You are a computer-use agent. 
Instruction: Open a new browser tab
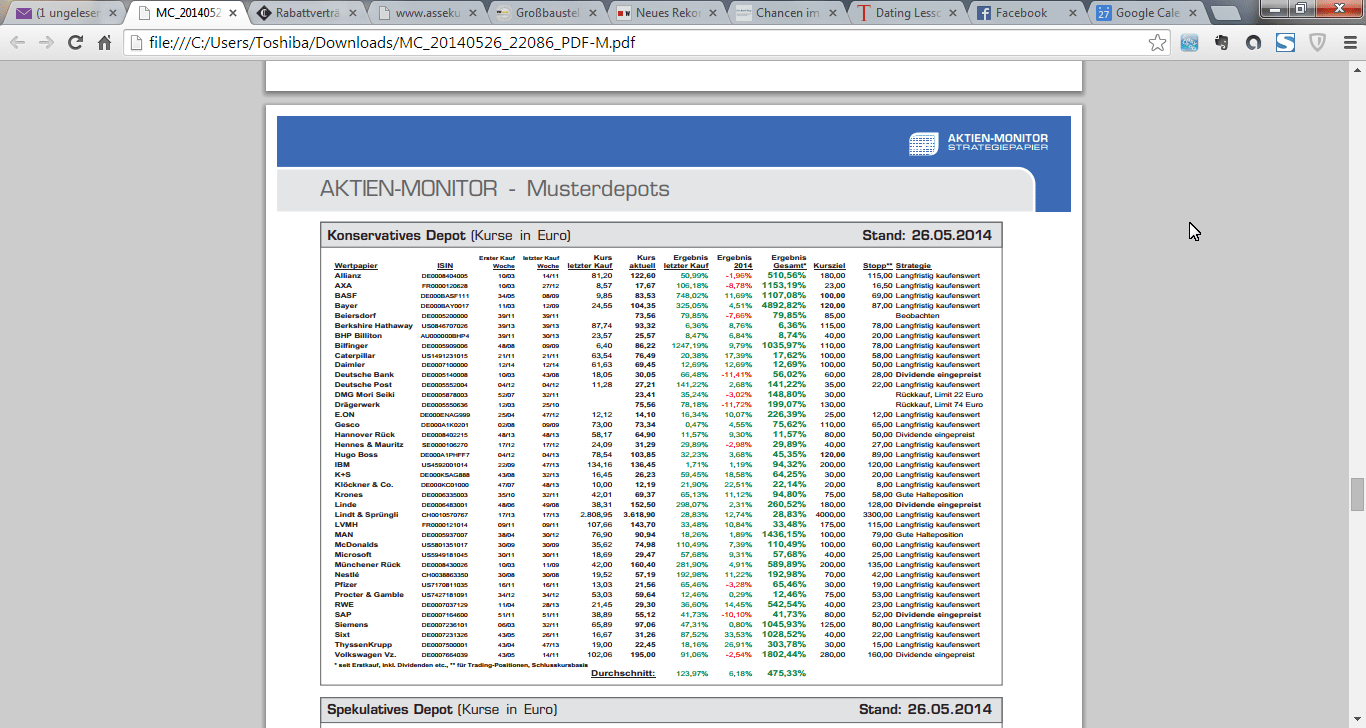[1225, 13]
